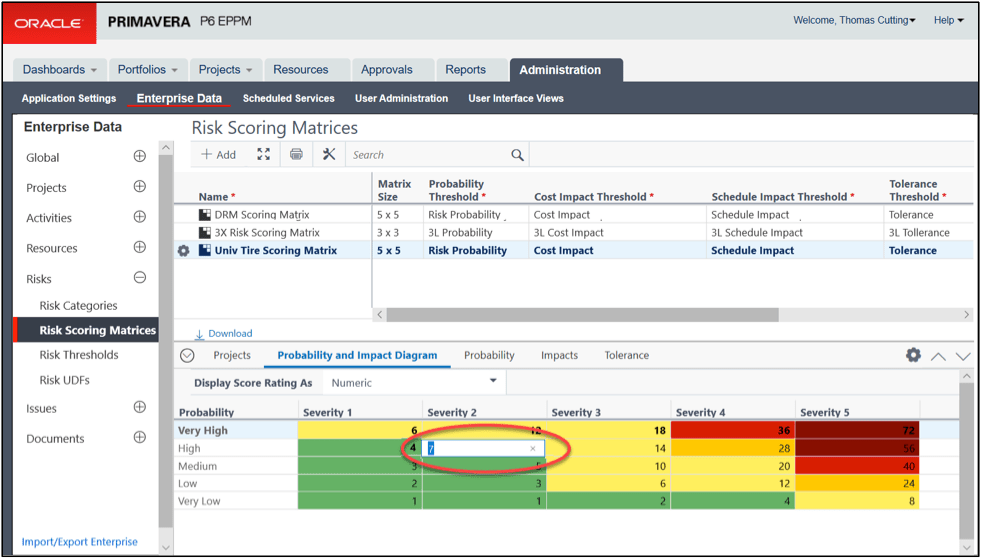The height and width of the screenshot is (558, 981).
Task: Open the wrench customize tools icon
Action: pos(329,155)
